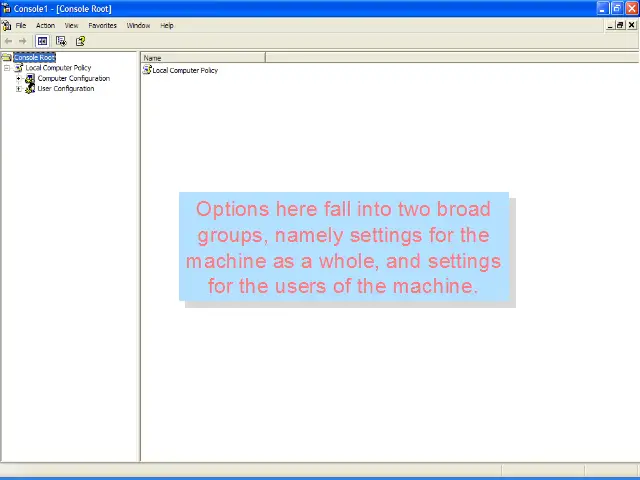Image resolution: width=640 pixels, height=480 pixels.
Task: Restore the inner Console Root child window
Action: point(620,25)
